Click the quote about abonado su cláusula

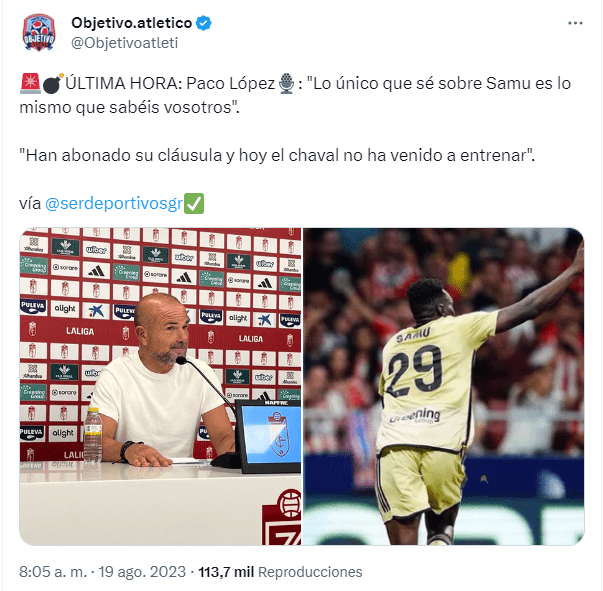(277, 155)
